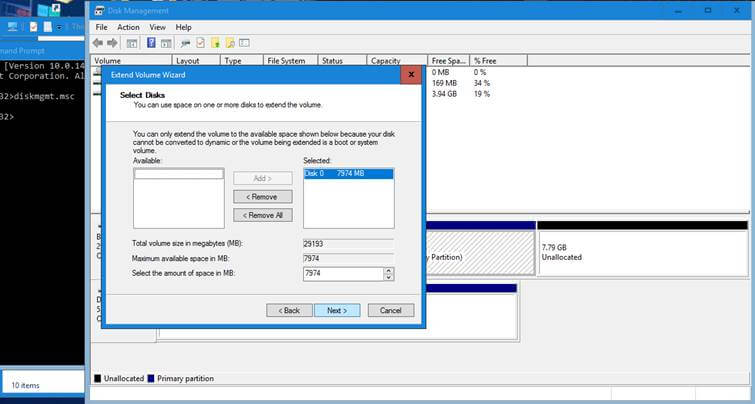The height and width of the screenshot is (404, 755).
Task: Open the Action menu
Action: pyautogui.click(x=128, y=27)
